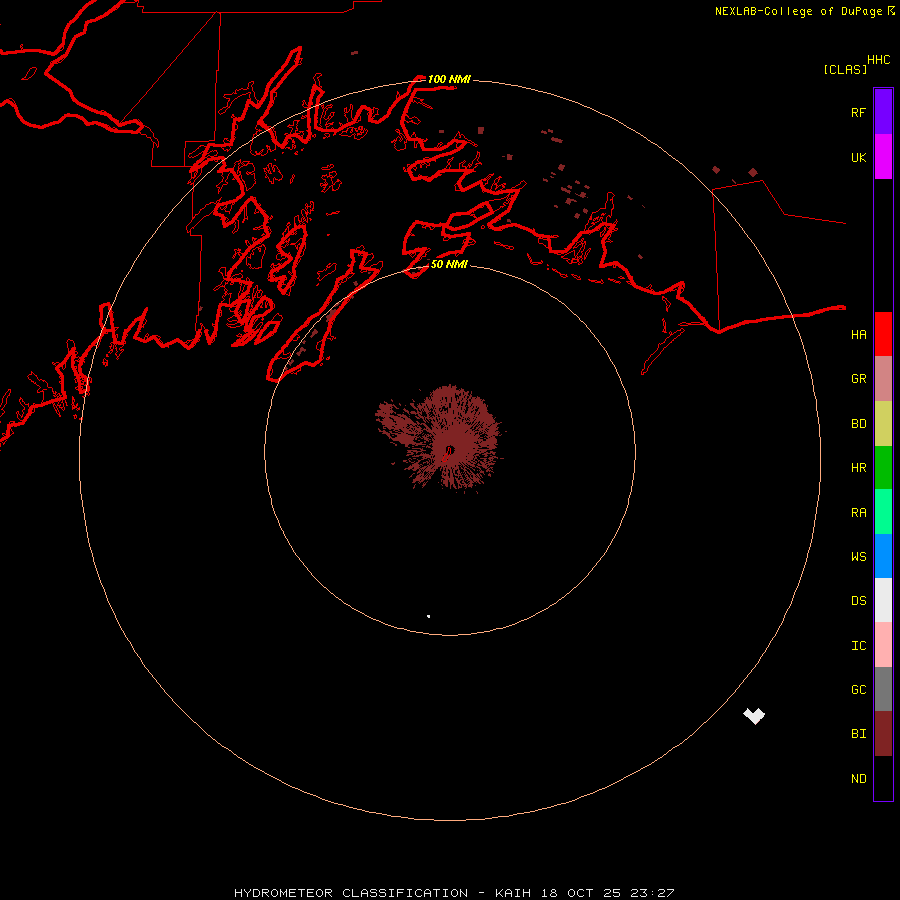The width and height of the screenshot is (900, 900).
Task: Click the '50 NMI' range ring label
Action: pos(449,264)
